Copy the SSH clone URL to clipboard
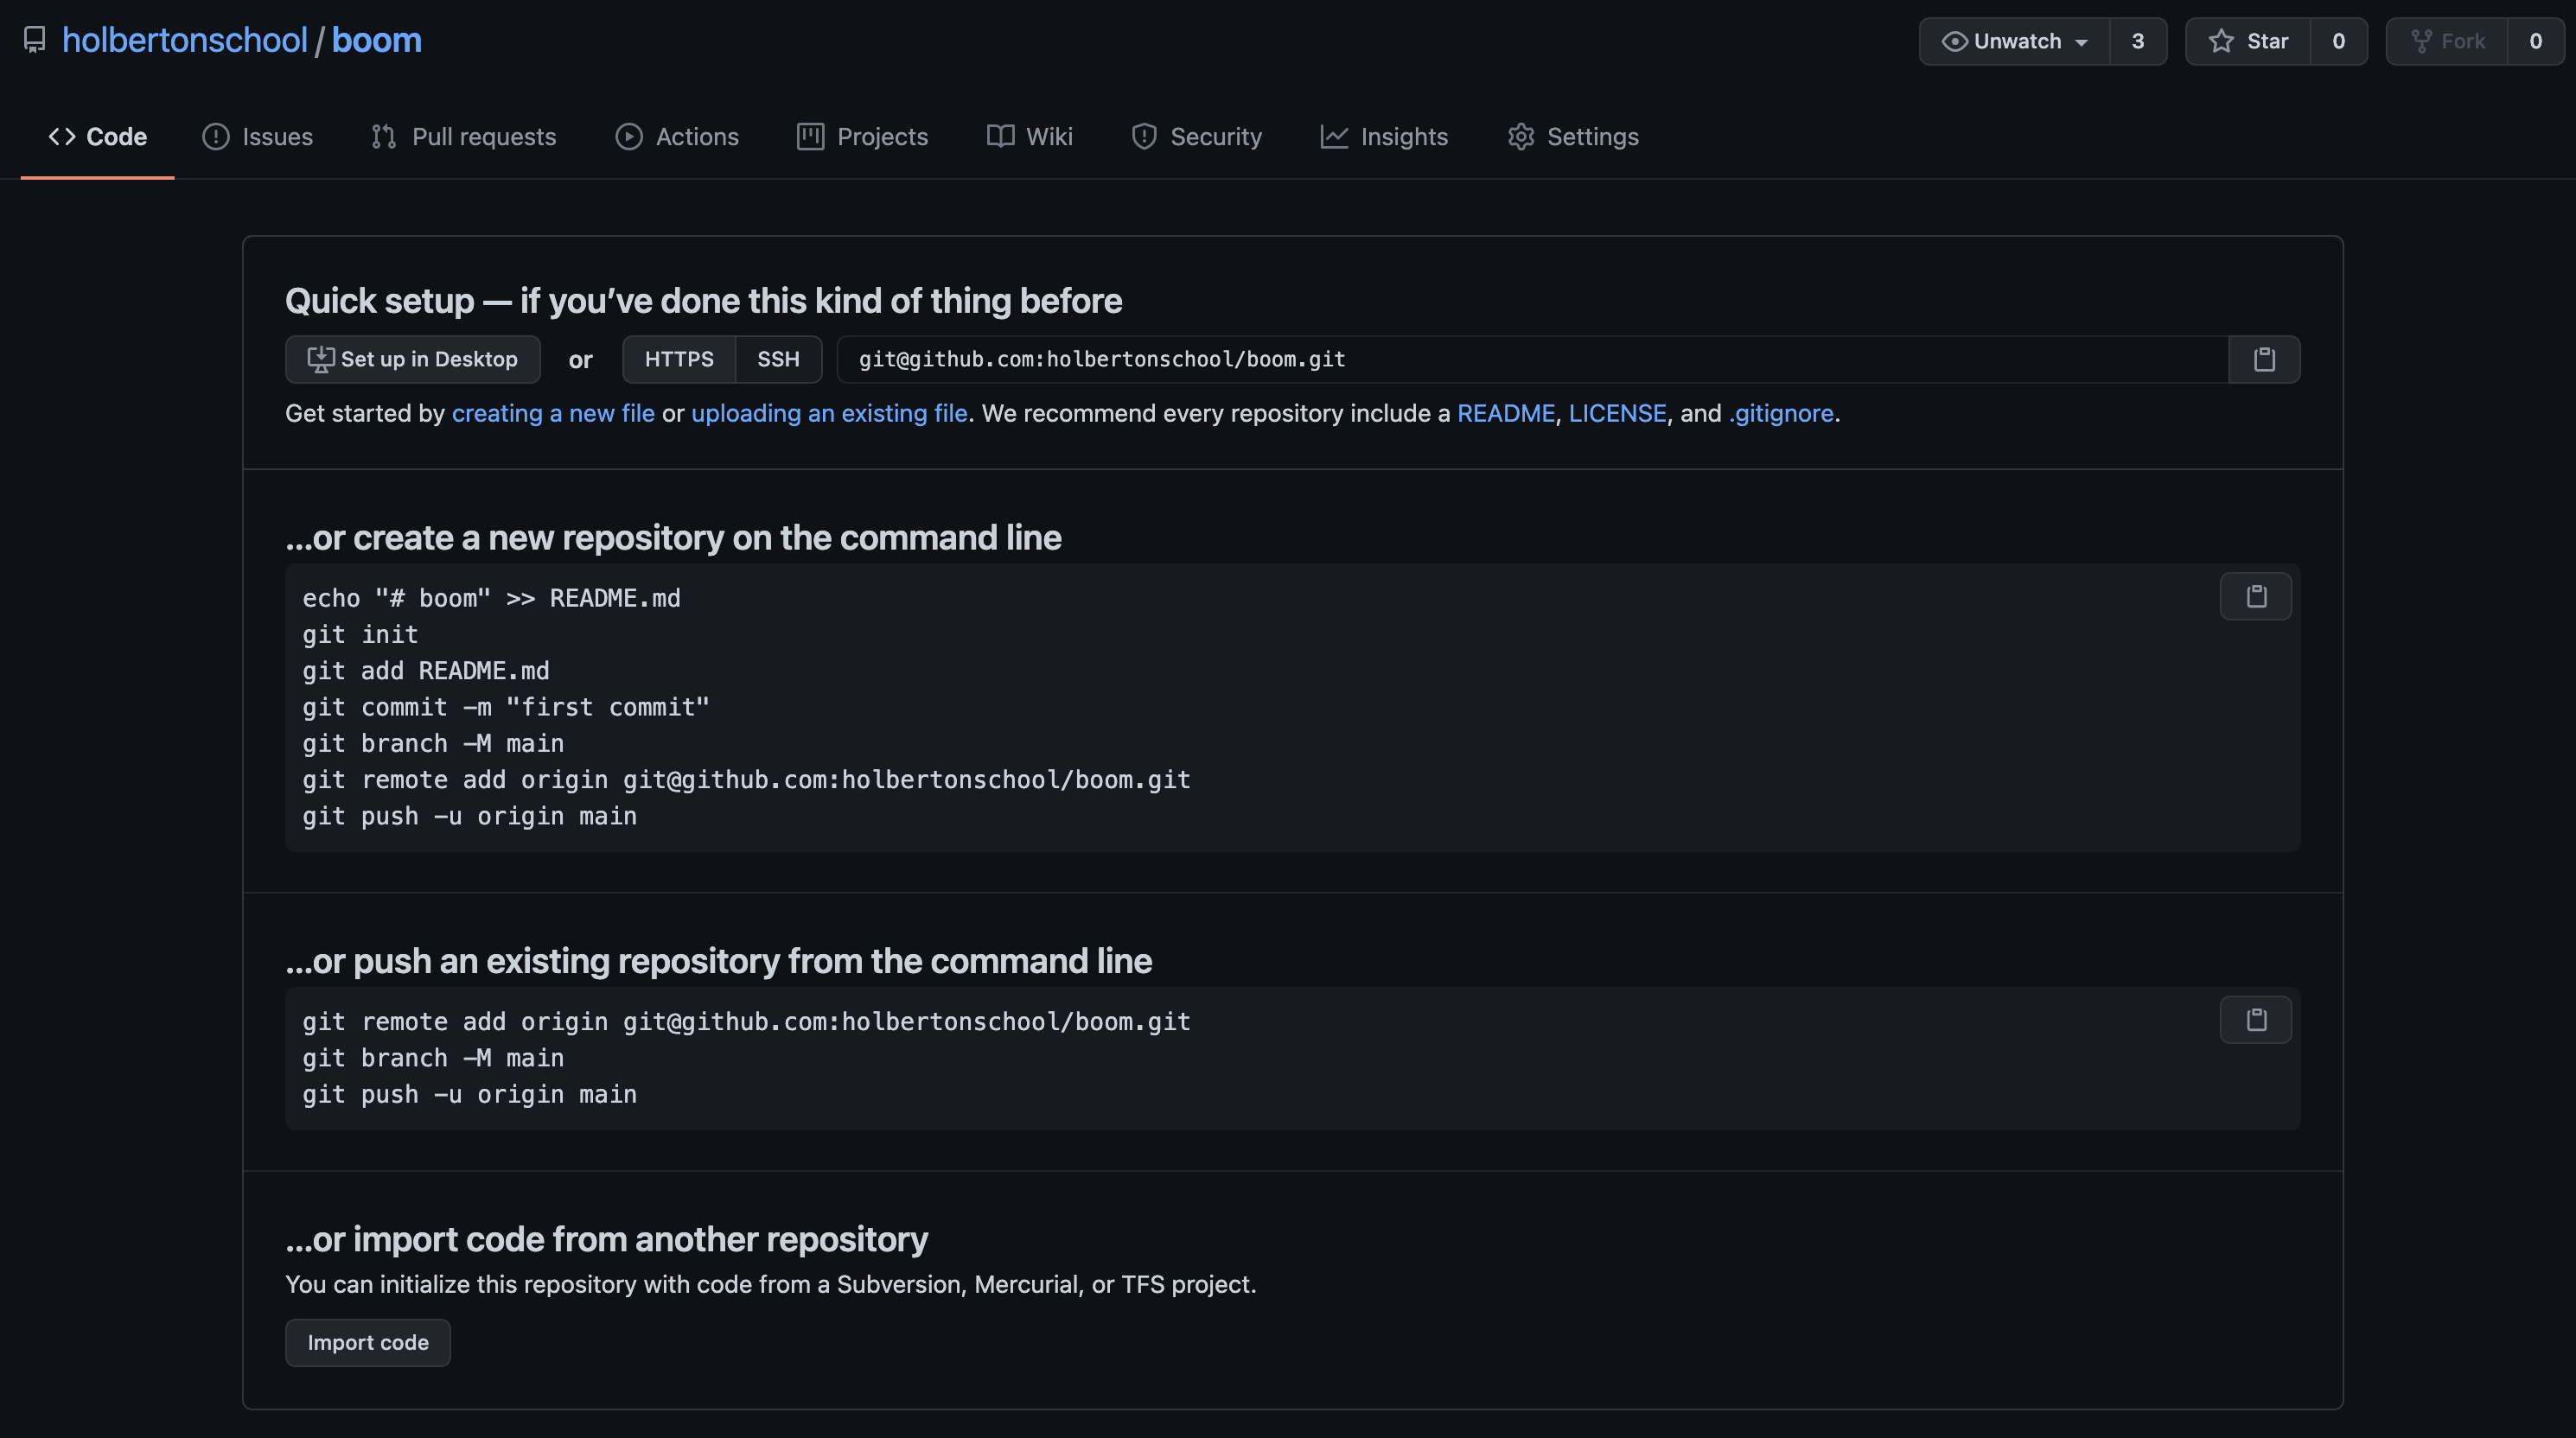The width and height of the screenshot is (2576, 1438). (x=2264, y=359)
